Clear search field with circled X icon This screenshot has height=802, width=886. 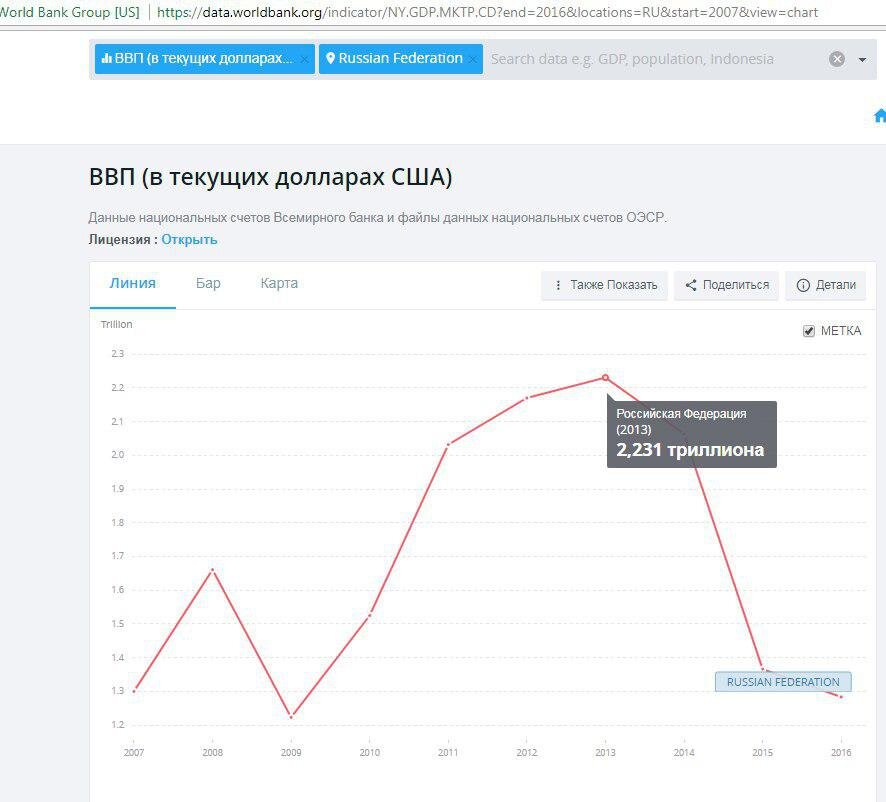pyautogui.click(x=837, y=59)
